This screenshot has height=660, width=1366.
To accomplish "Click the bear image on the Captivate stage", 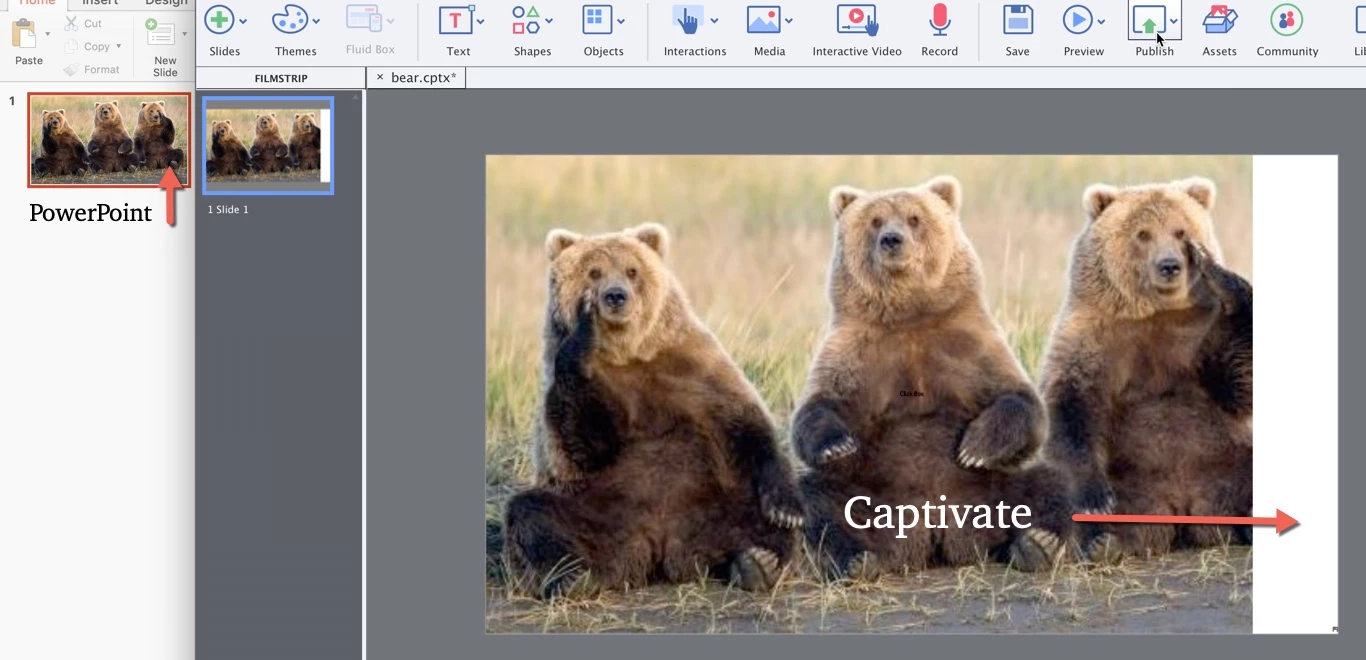I will [868, 394].
